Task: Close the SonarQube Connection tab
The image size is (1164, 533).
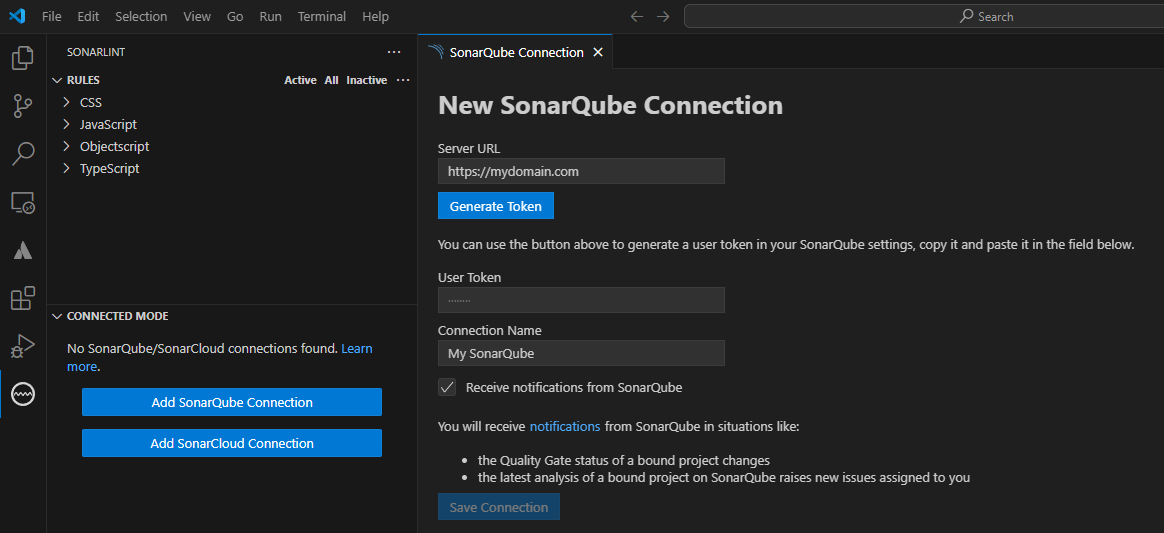Action: click(598, 53)
